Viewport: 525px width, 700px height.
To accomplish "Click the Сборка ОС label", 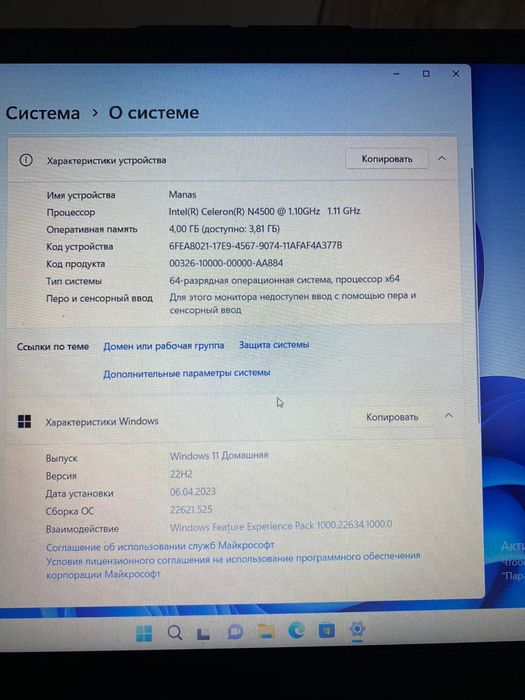I will tap(70, 511).
